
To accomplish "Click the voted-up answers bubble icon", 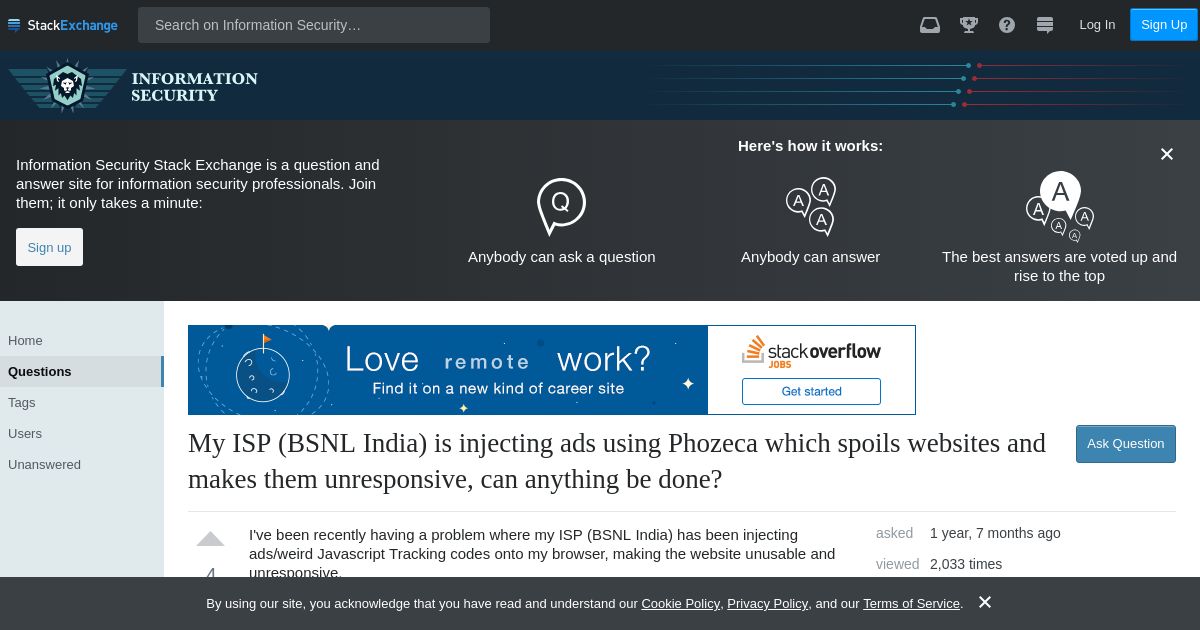I will click(x=1060, y=206).
